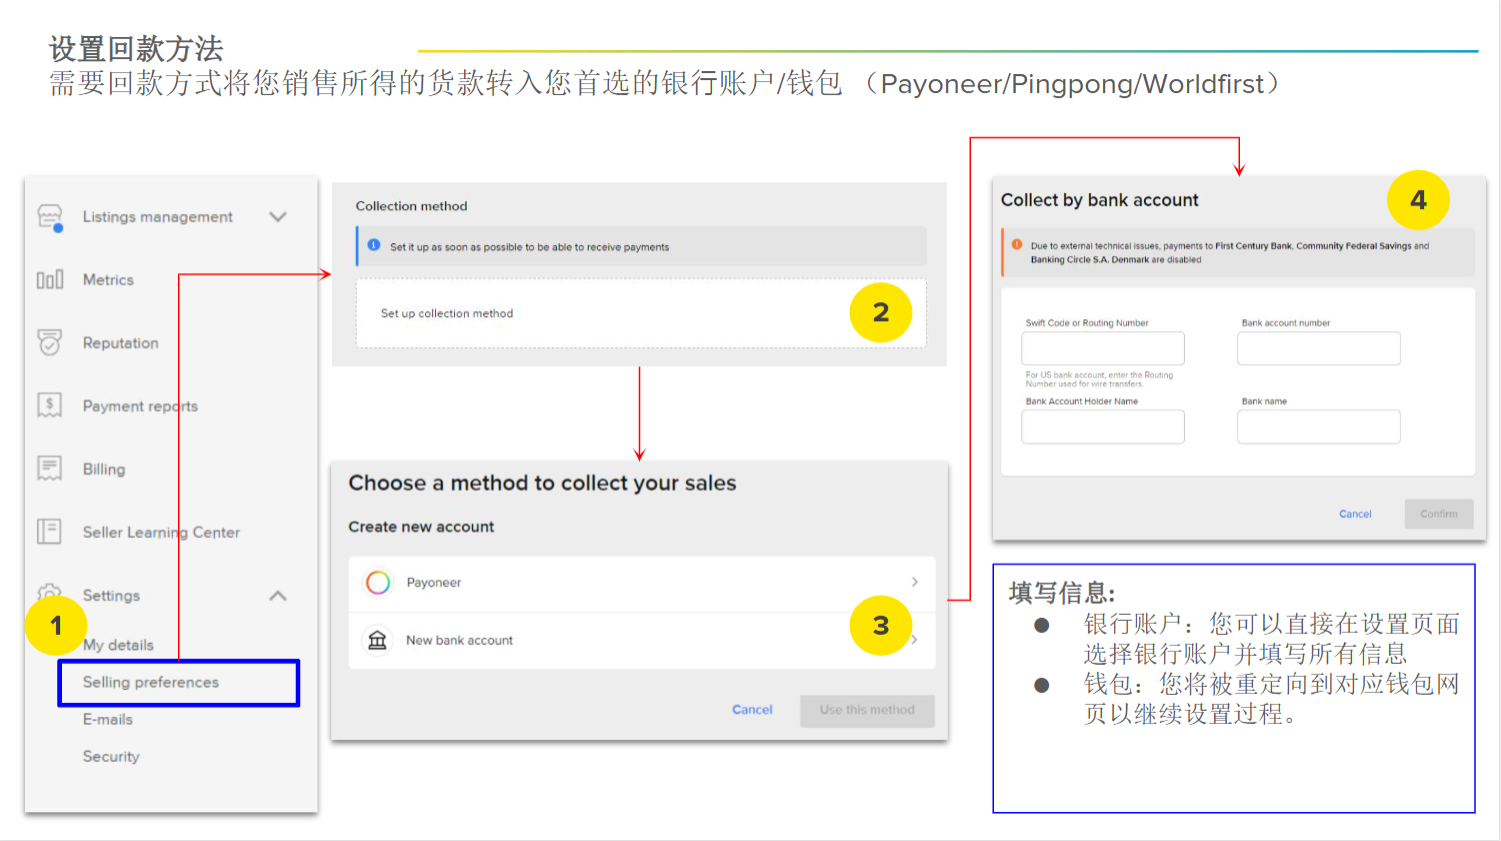Select the New bank account method
The image size is (1501, 841).
click(642, 640)
